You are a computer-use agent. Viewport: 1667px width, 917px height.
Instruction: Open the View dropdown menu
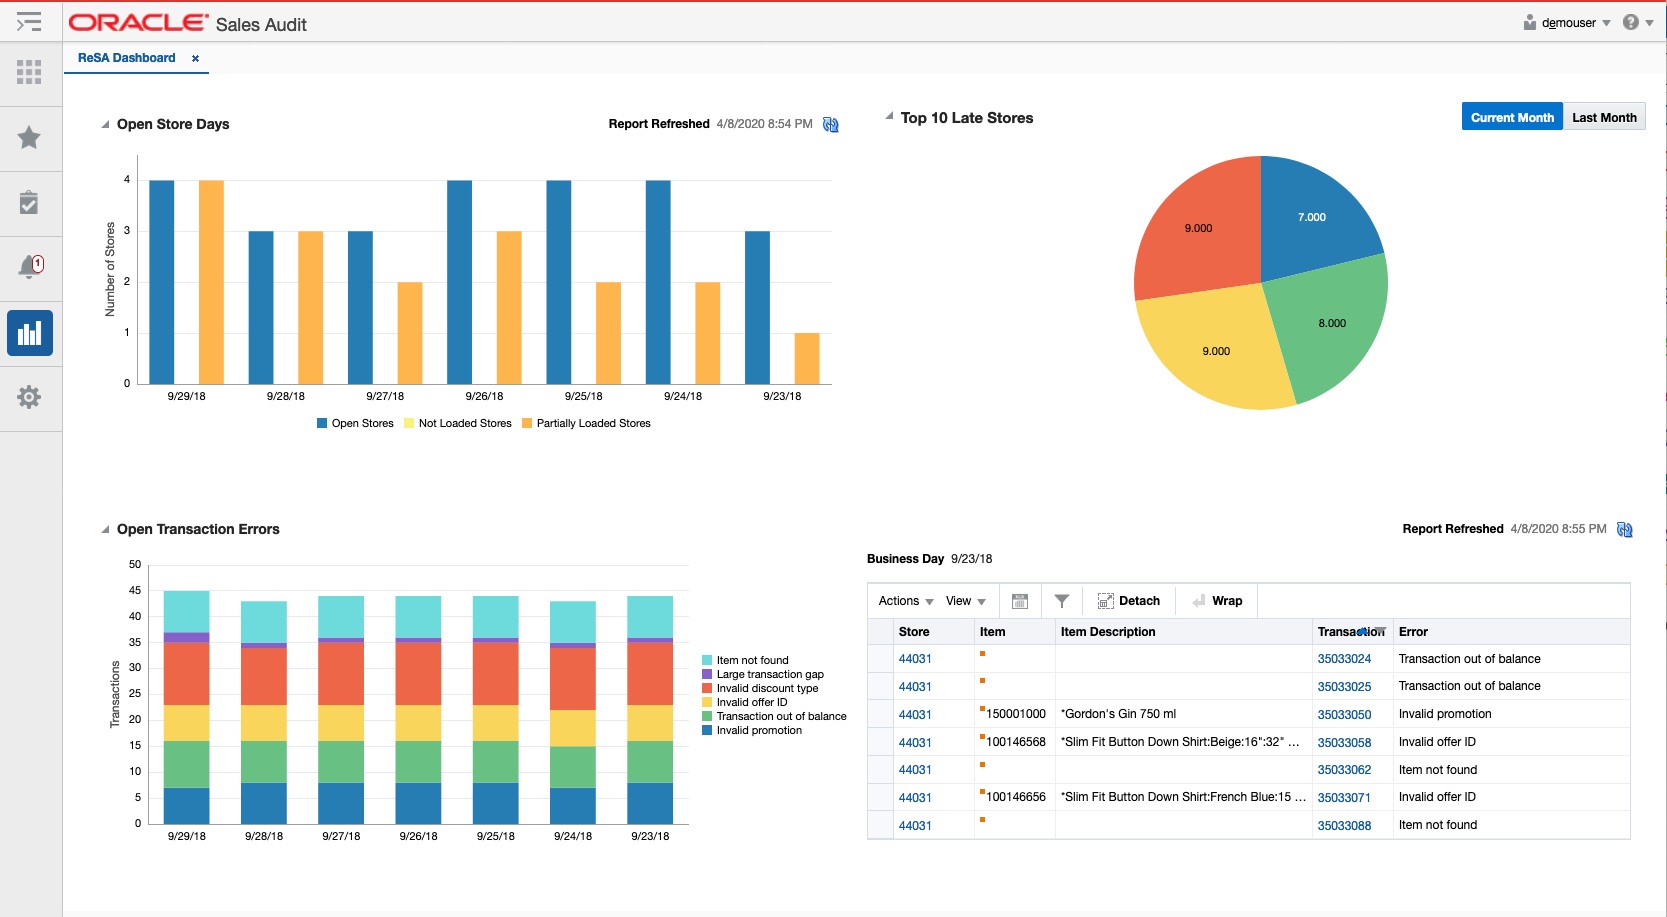click(x=960, y=600)
